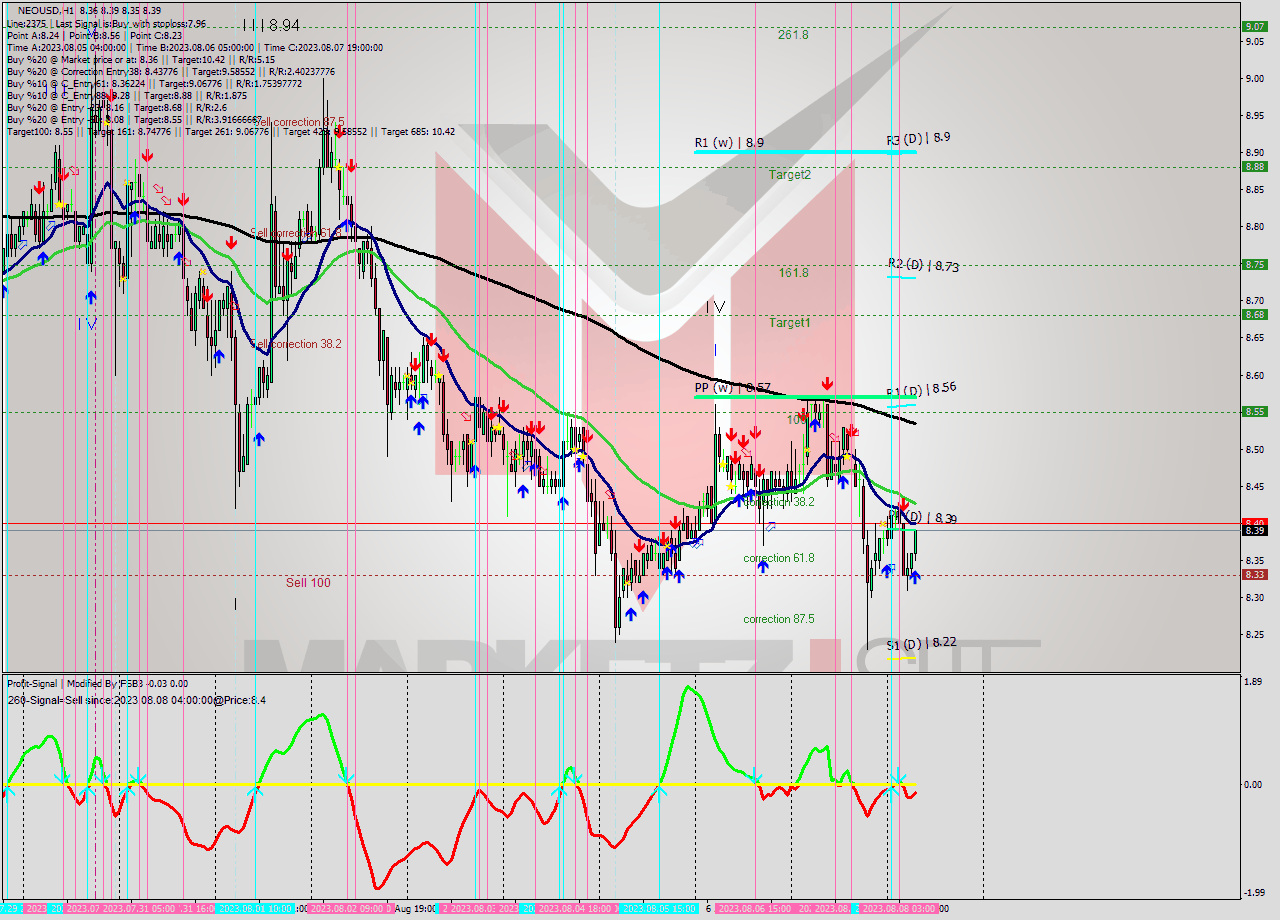Click the 'R2 (D) | 8.73' resistance label
This screenshot has height=920, width=1280.
point(923,266)
